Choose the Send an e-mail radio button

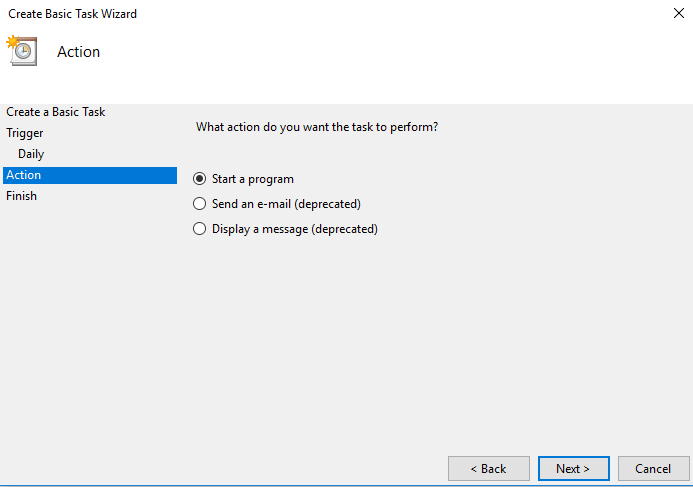199,204
